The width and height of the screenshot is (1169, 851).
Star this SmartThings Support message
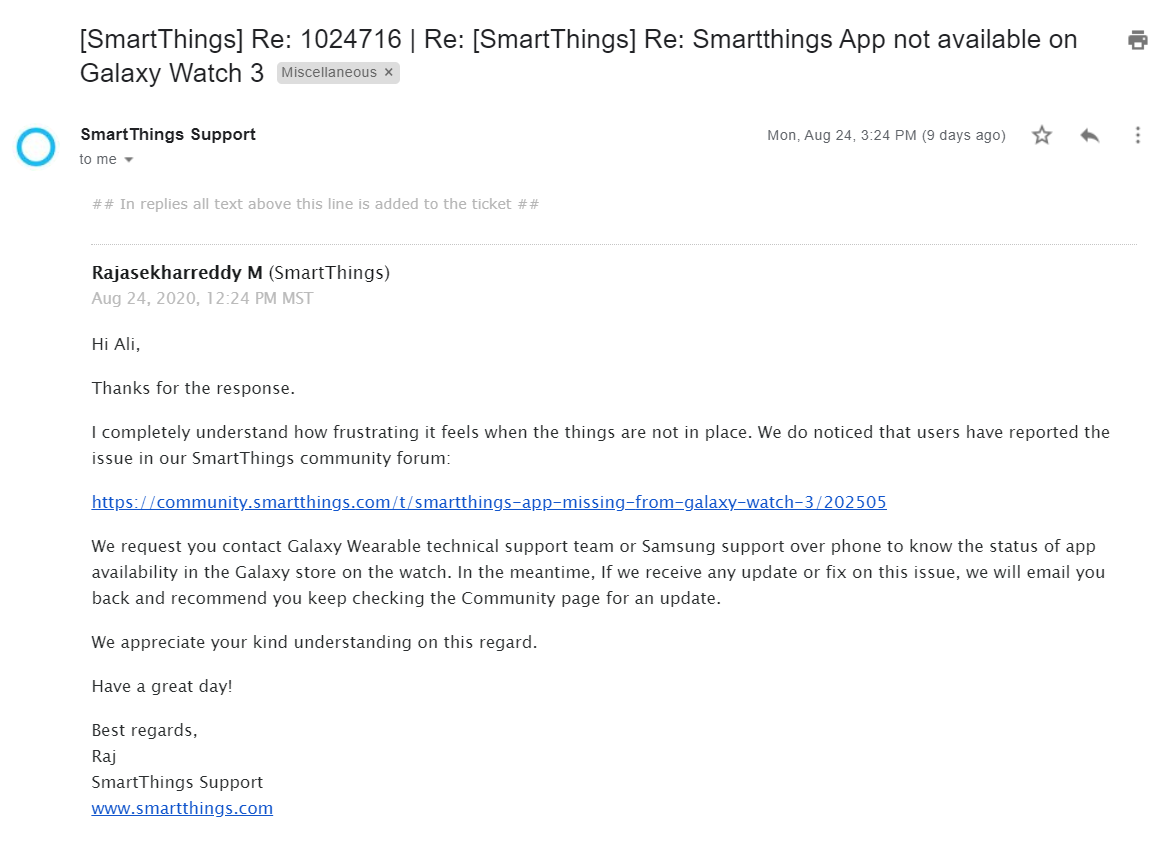(1042, 135)
